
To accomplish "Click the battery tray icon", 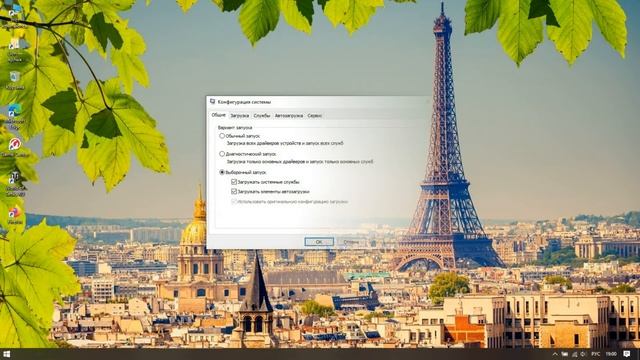I will pyautogui.click(x=564, y=354).
